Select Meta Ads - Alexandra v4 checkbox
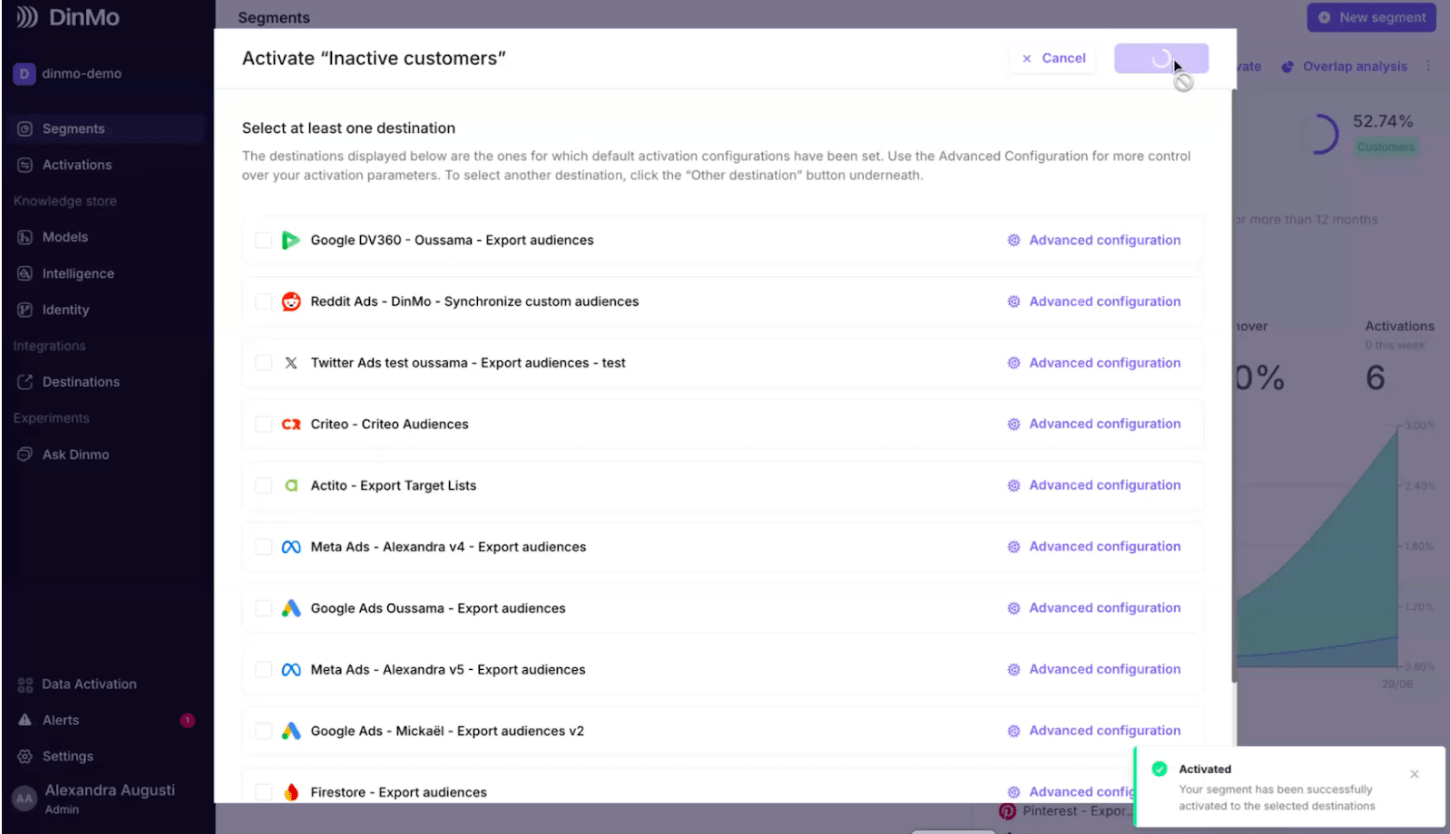Viewport: 1450px width, 834px height. click(264, 547)
